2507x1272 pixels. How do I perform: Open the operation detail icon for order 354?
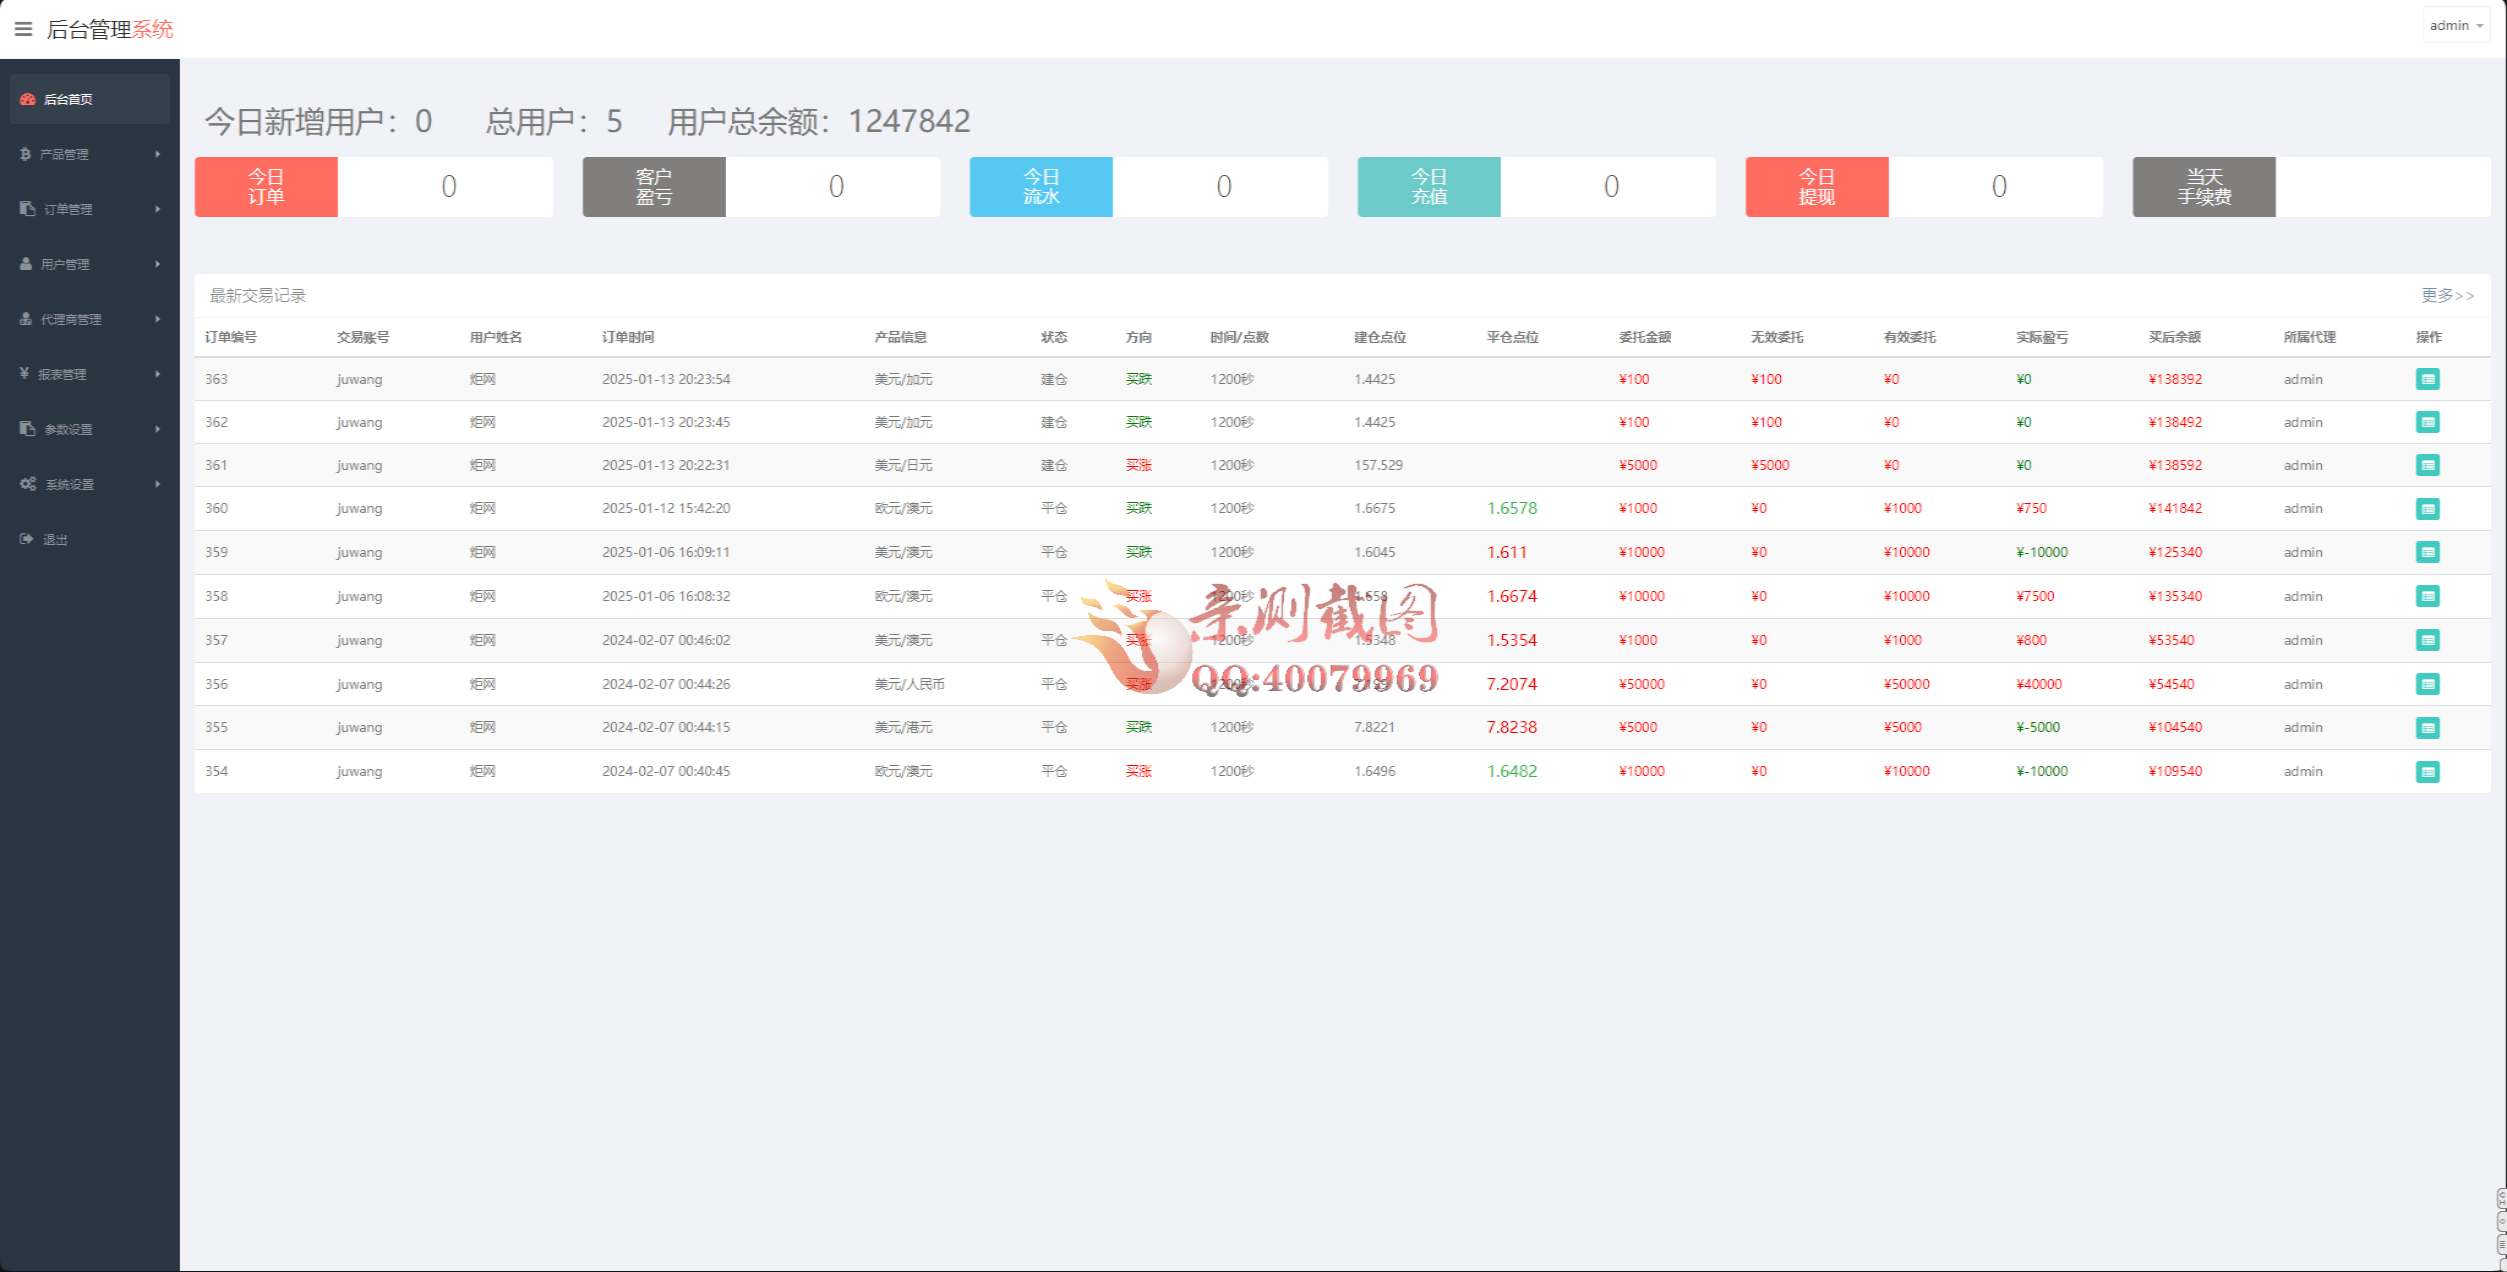2428,771
